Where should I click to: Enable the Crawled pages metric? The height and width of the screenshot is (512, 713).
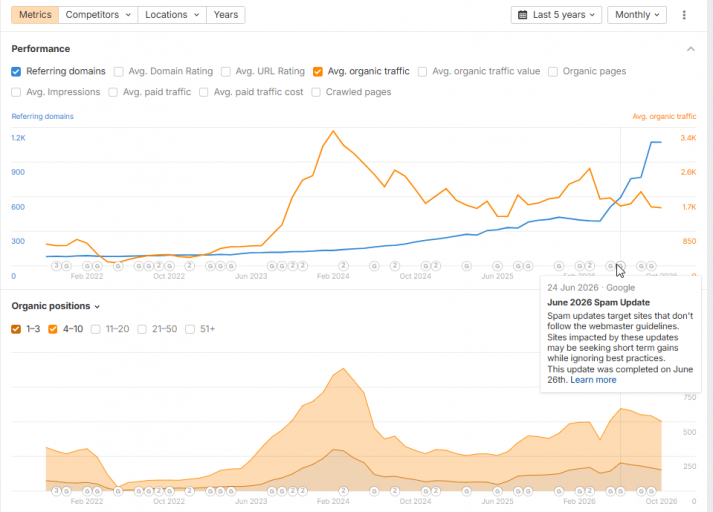click(316, 92)
